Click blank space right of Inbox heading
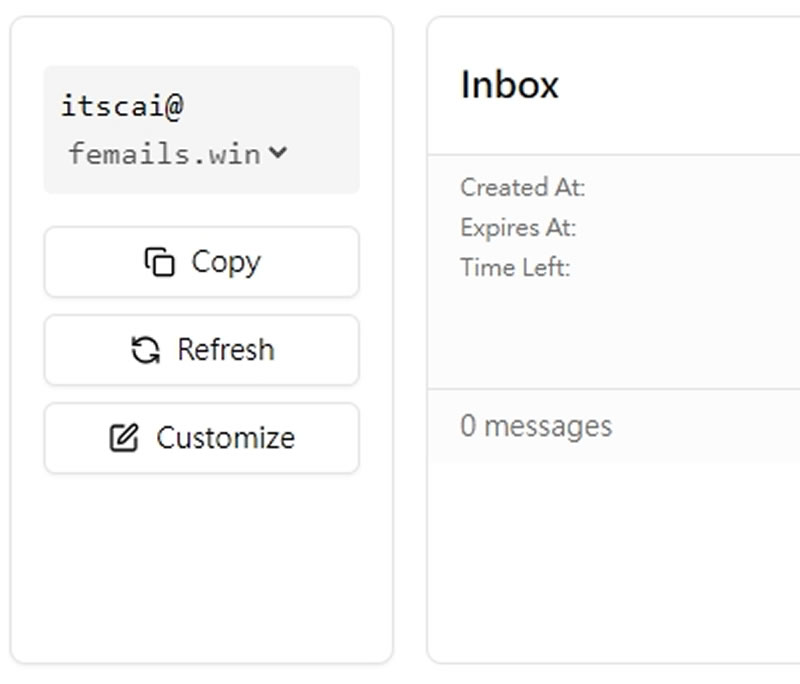The width and height of the screenshot is (800, 684). point(690,85)
